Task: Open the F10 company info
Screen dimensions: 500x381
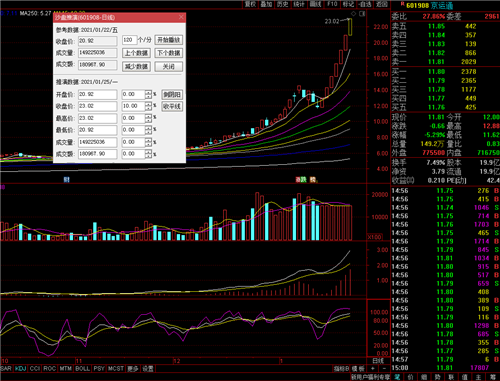Action: point(332,4)
